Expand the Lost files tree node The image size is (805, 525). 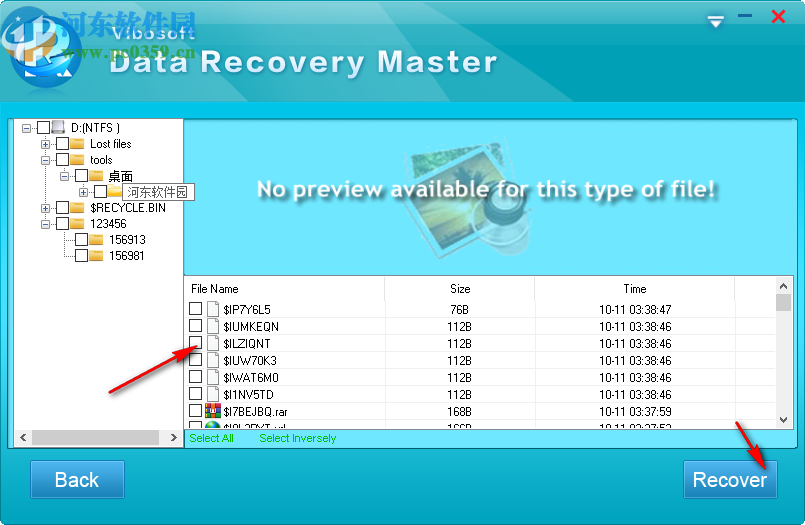[x=46, y=144]
